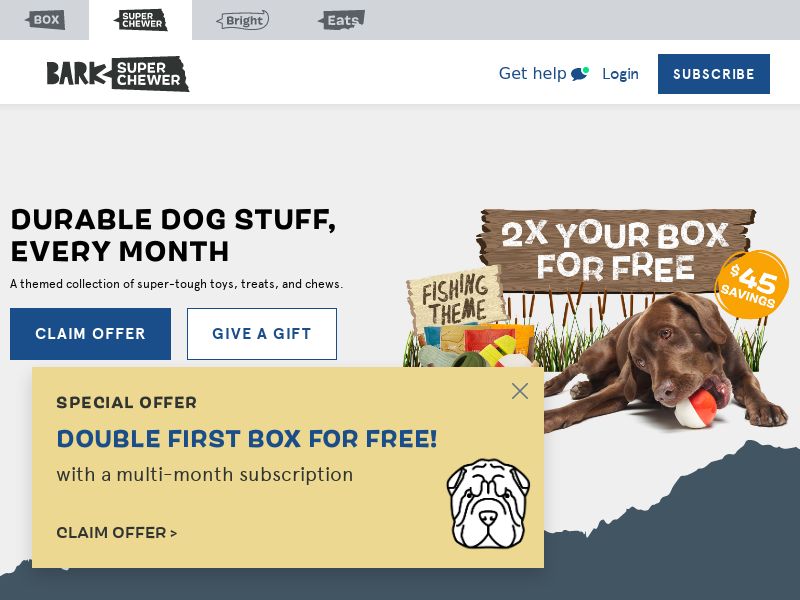Switch to the Bright brand tab
The height and width of the screenshot is (600, 800).
(x=243, y=20)
